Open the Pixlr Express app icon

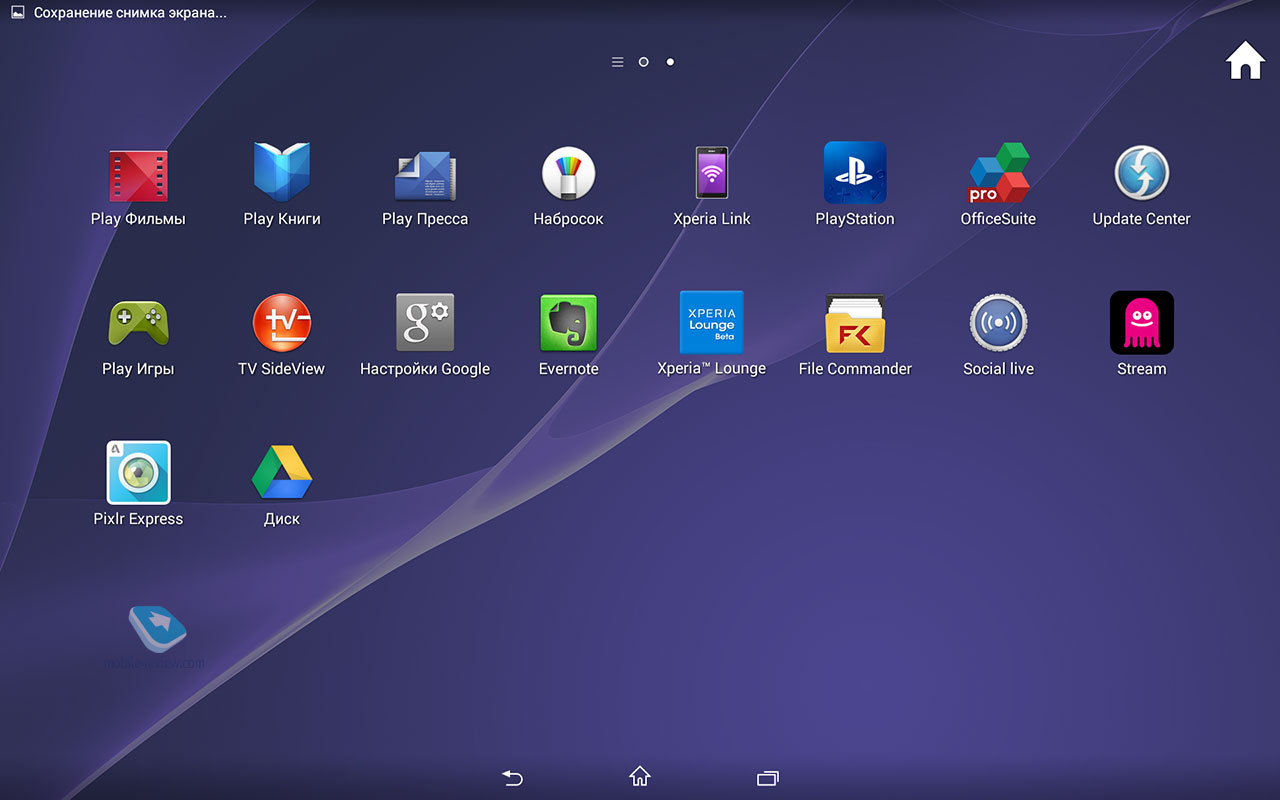[138, 472]
